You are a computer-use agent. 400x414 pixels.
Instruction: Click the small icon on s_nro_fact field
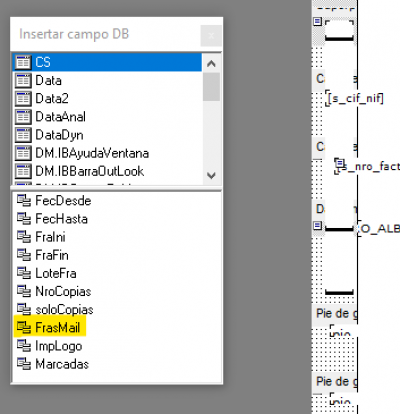pyautogui.click(x=340, y=163)
